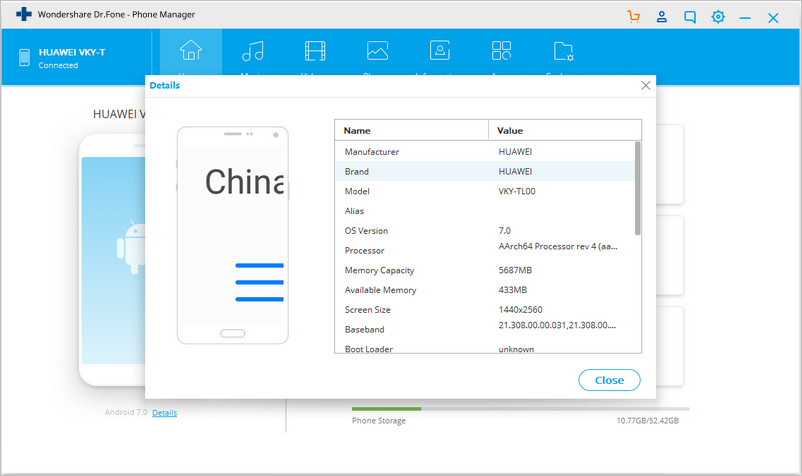Open the Home tab icon
802x476 pixels.
pyautogui.click(x=191, y=51)
